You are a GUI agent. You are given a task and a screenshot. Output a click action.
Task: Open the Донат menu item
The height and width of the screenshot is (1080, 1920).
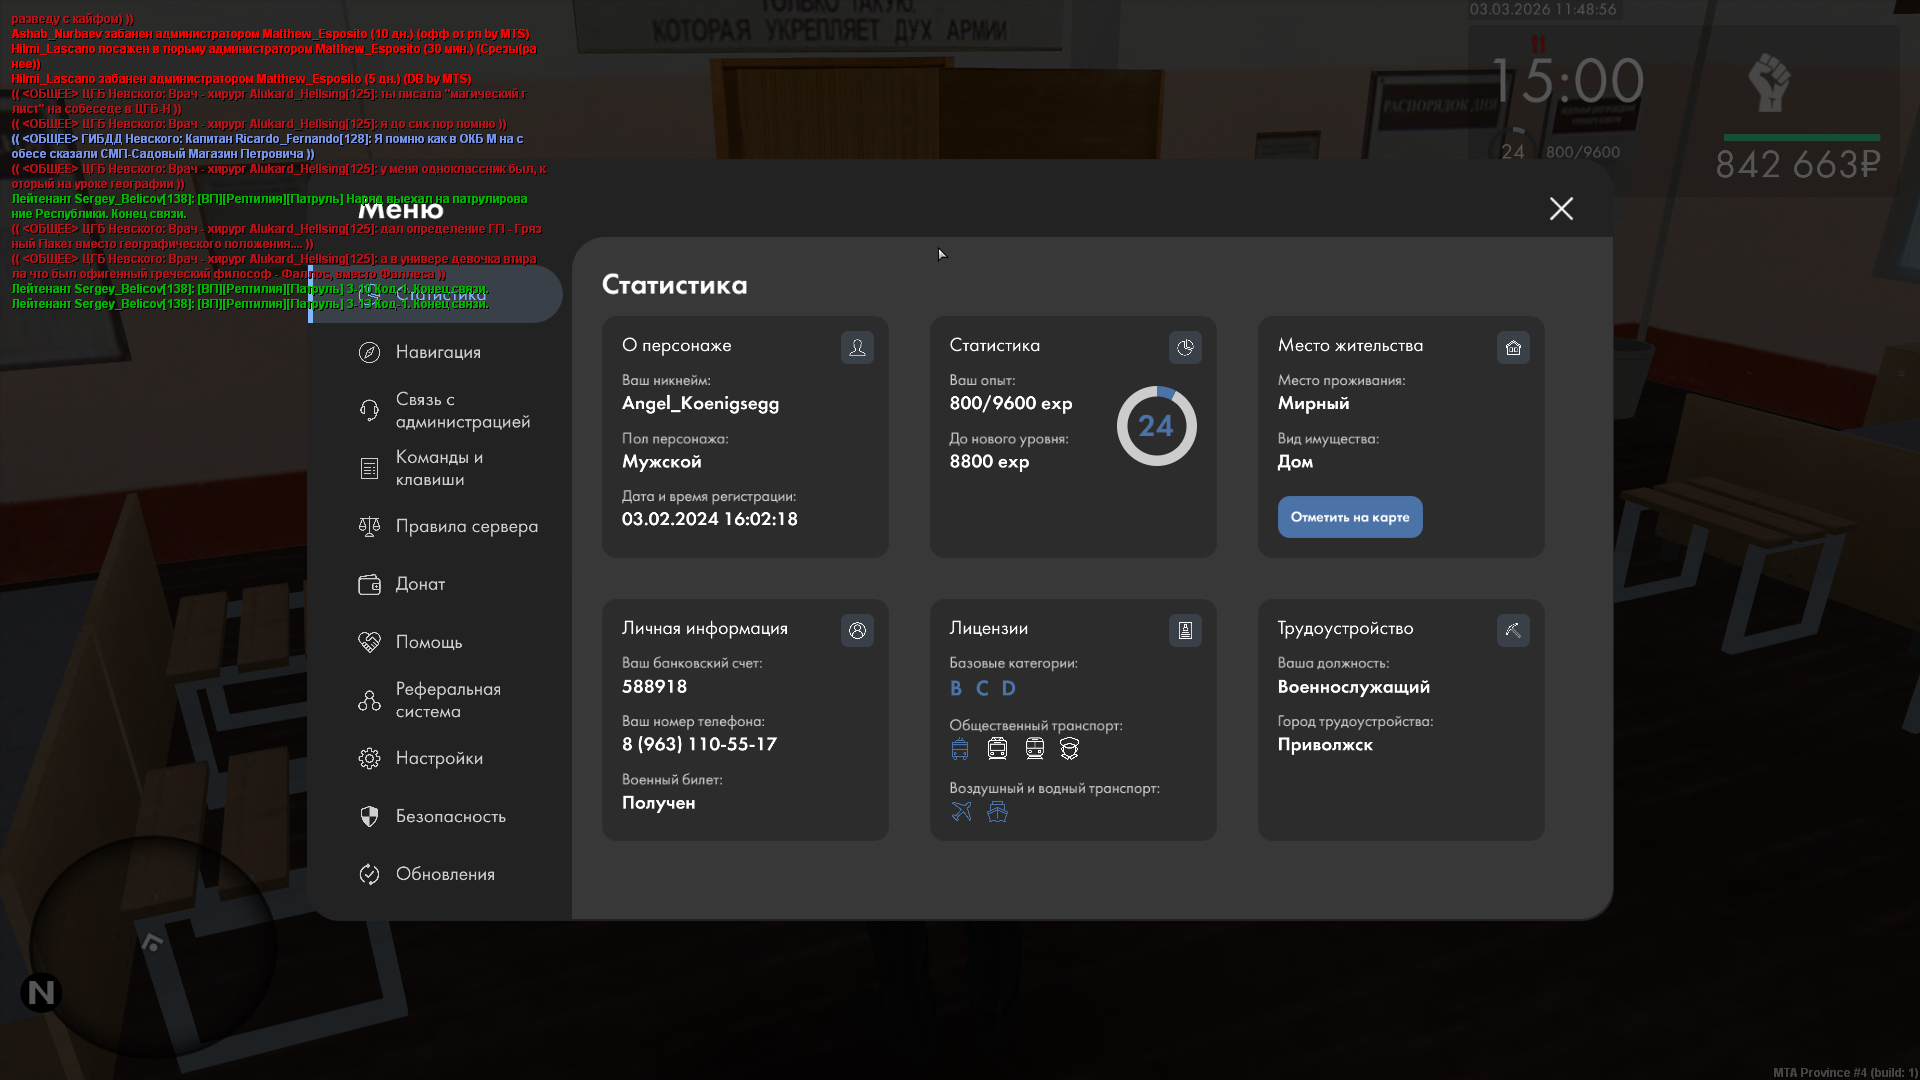pyautogui.click(x=419, y=584)
